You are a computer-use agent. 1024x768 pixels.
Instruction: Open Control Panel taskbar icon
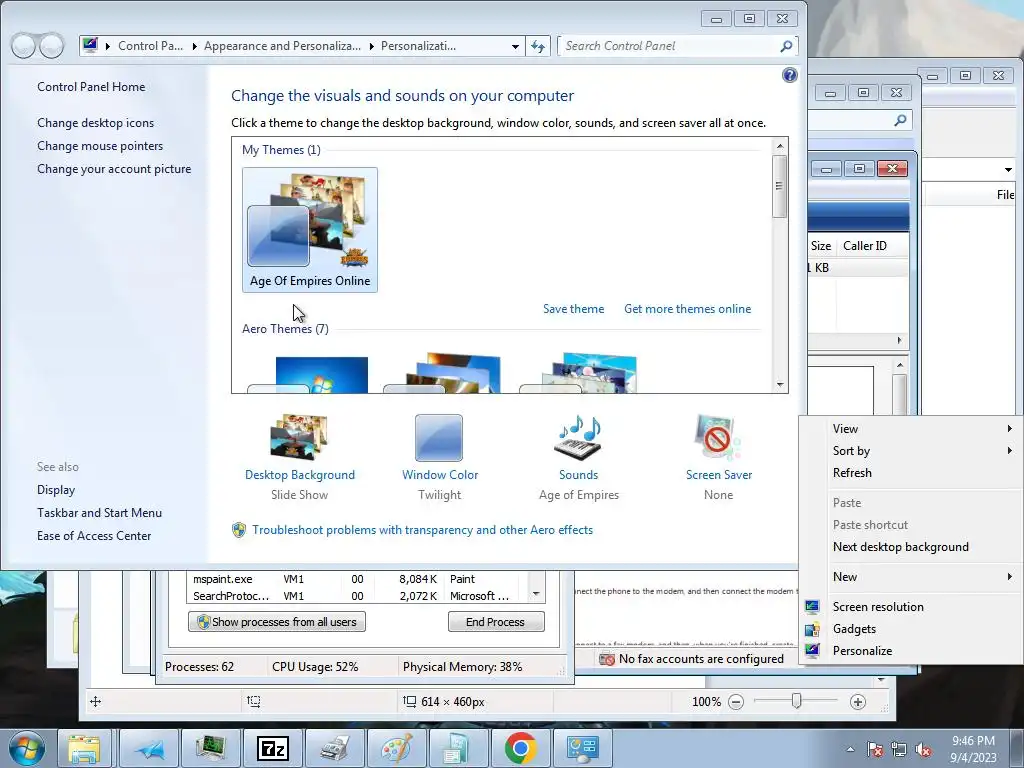tap(583, 748)
